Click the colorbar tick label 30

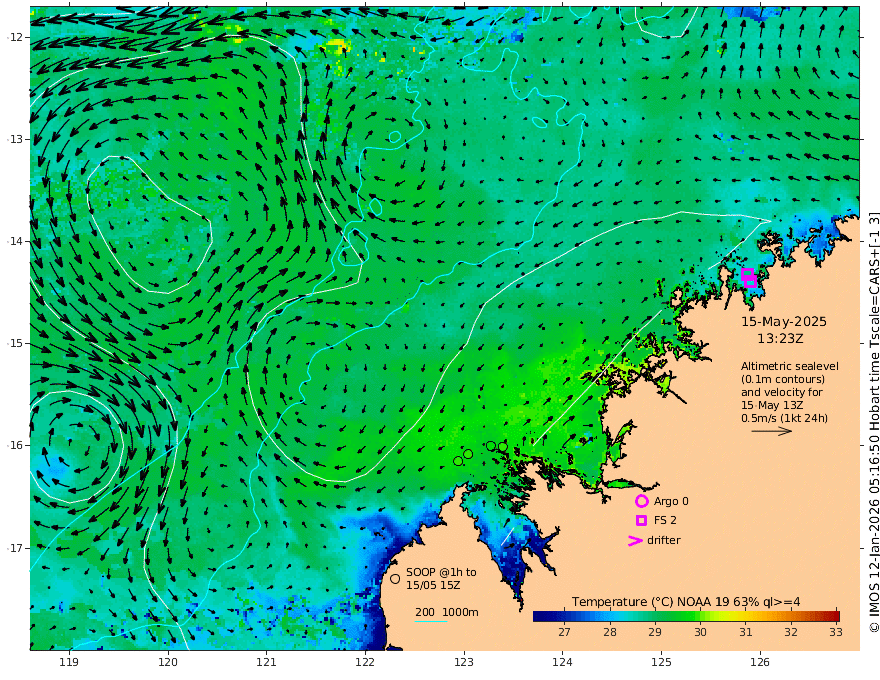point(700,632)
